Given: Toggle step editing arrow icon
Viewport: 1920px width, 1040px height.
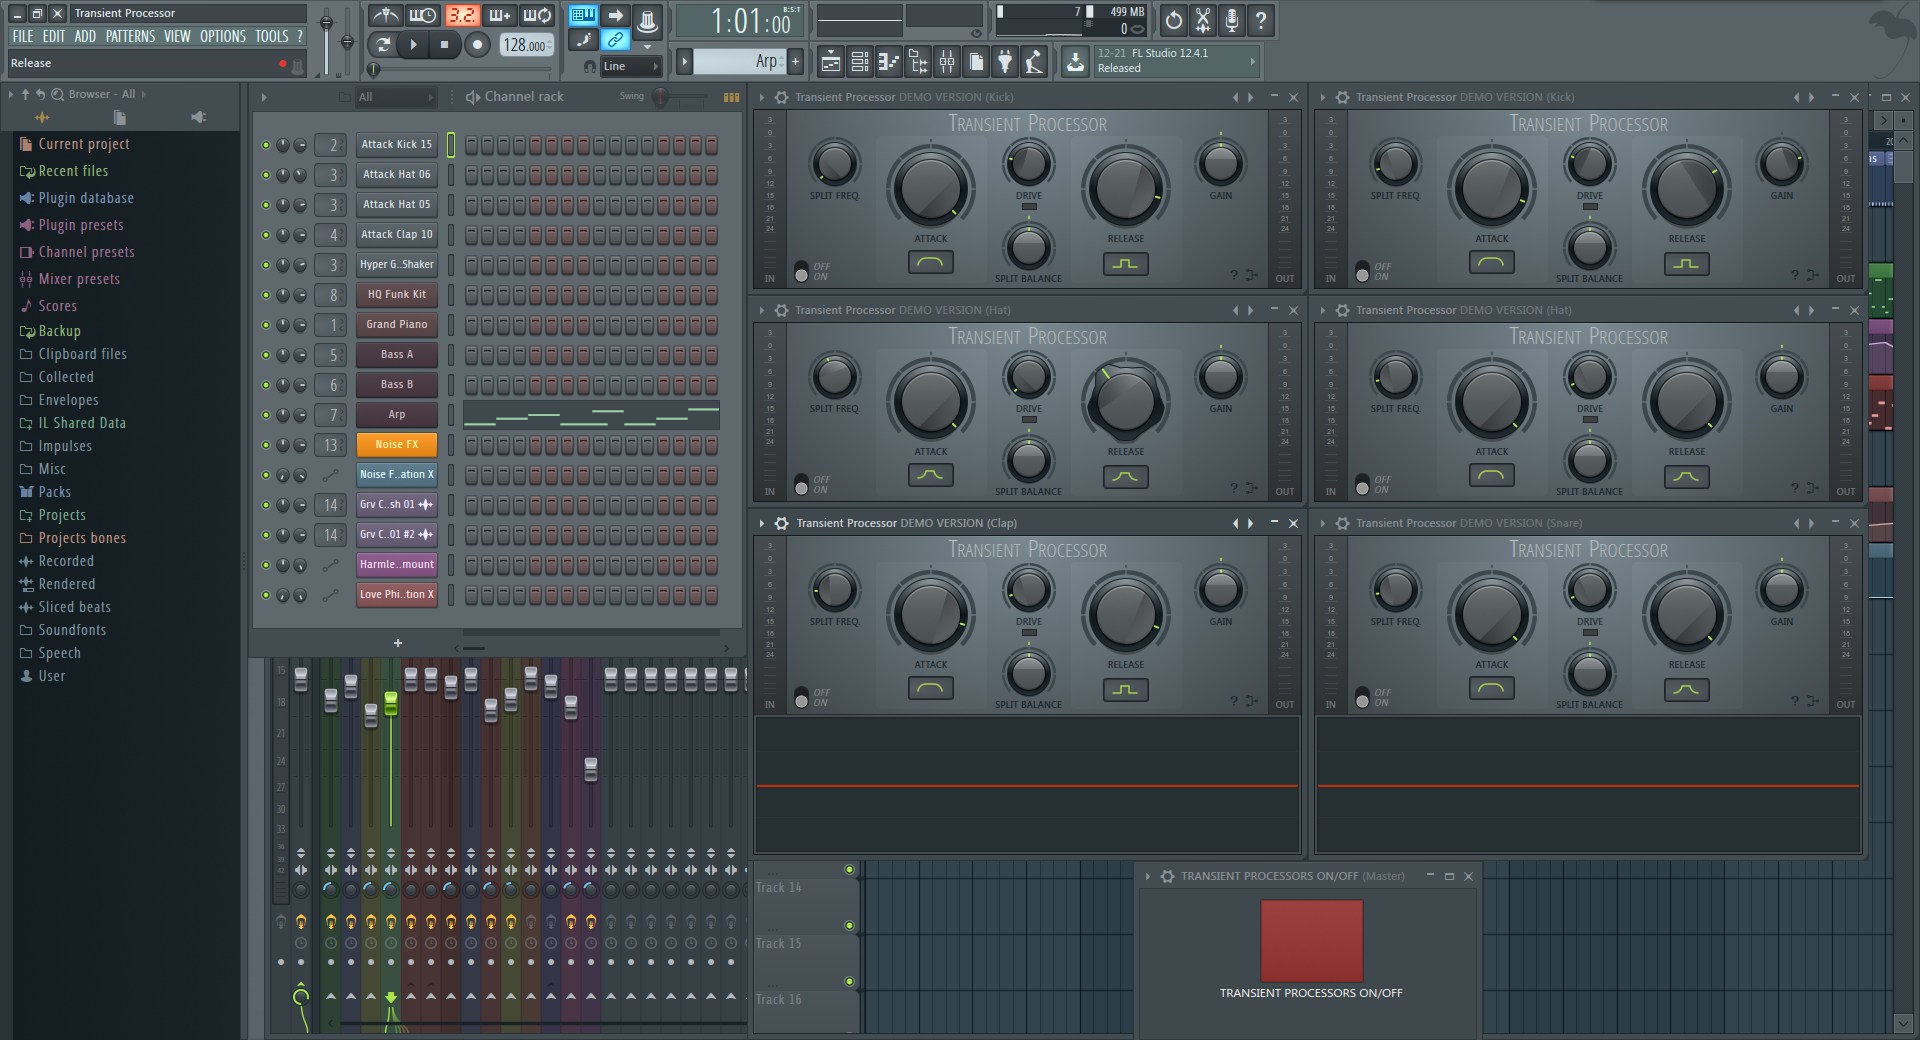Looking at the screenshot, I should pyautogui.click(x=615, y=15).
